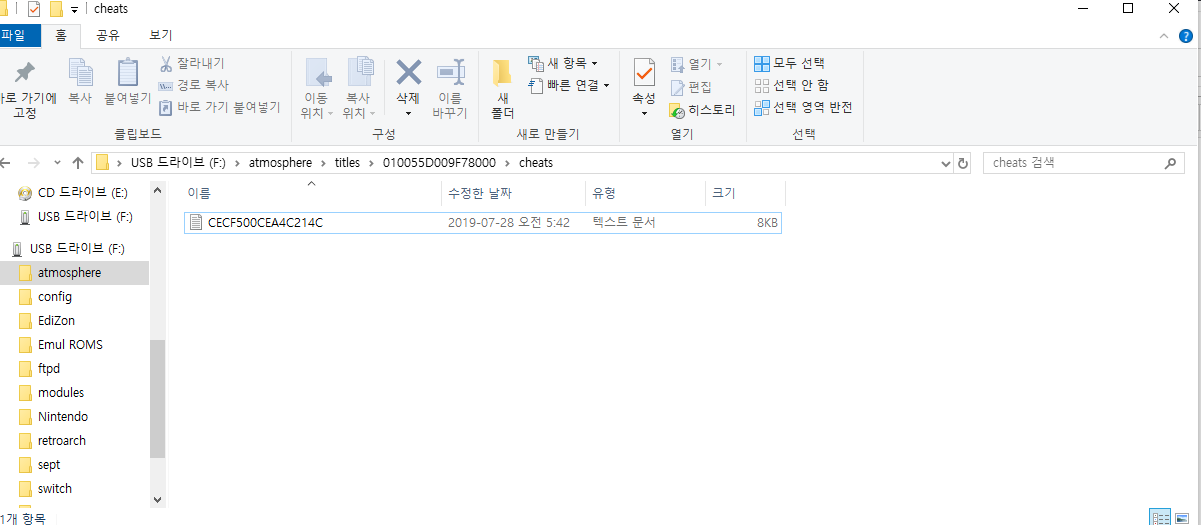Open Move to (이동 위치) command
The image size is (1201, 526).
click(x=316, y=87)
